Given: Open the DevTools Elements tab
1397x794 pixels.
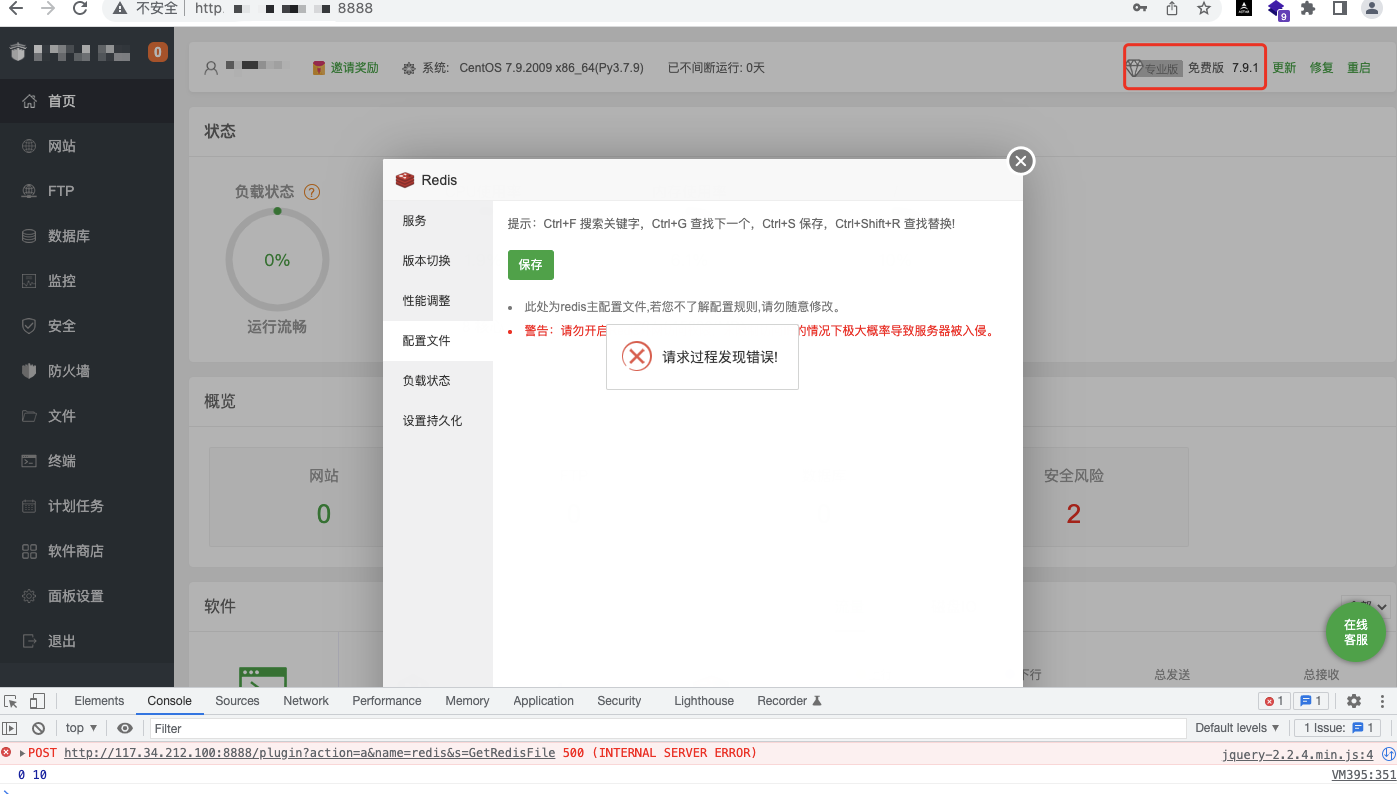Looking at the screenshot, I should point(99,701).
